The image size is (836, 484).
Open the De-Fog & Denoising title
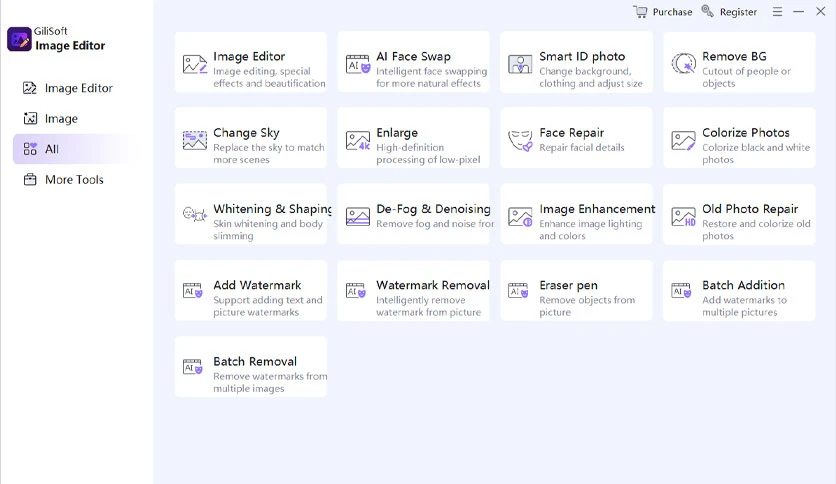point(433,209)
